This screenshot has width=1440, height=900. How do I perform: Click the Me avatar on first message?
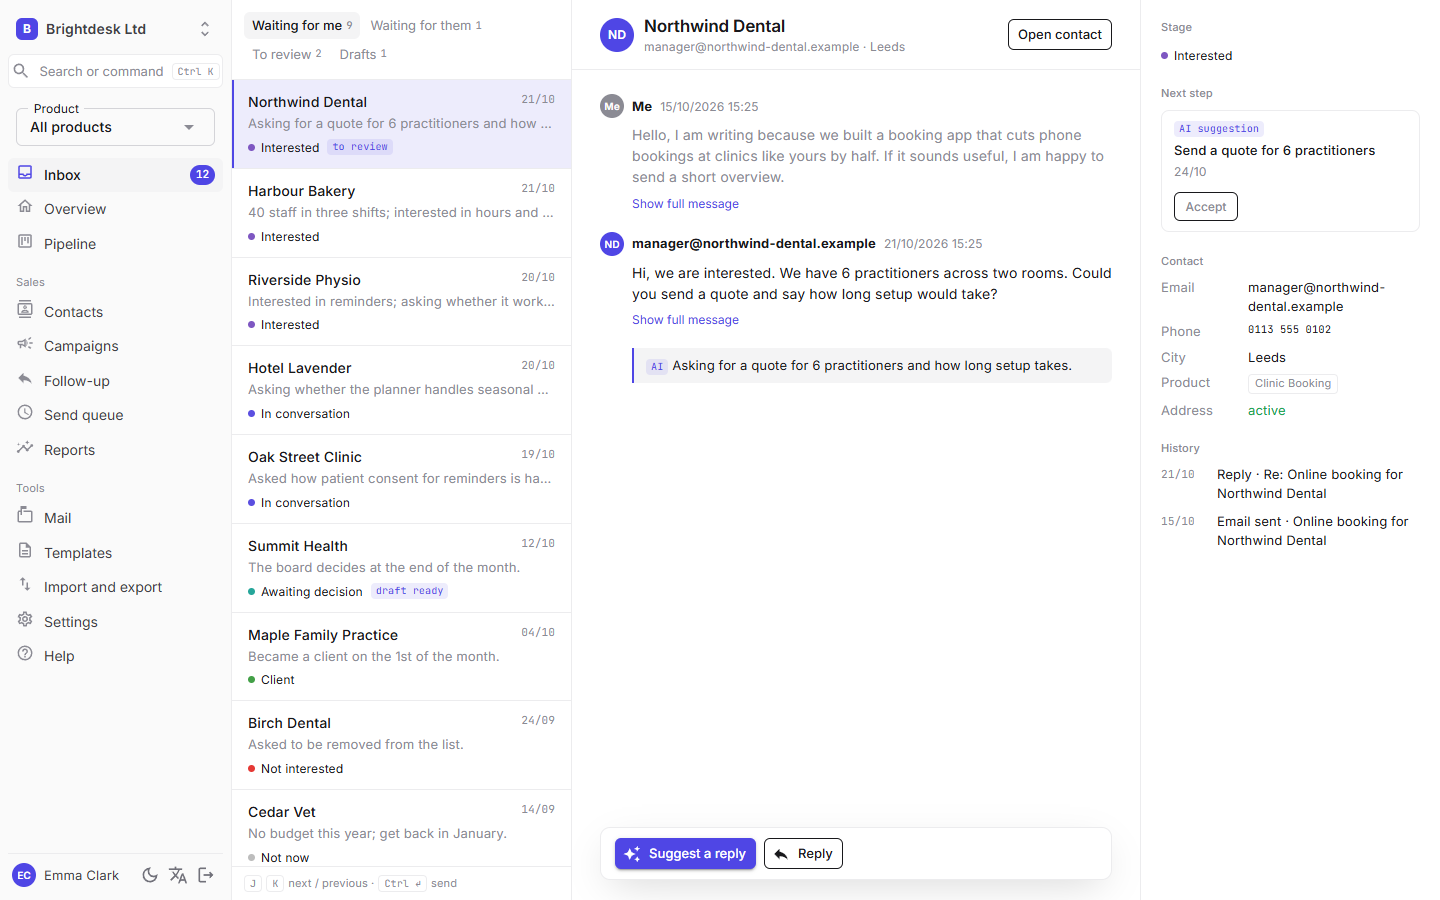click(x=612, y=106)
